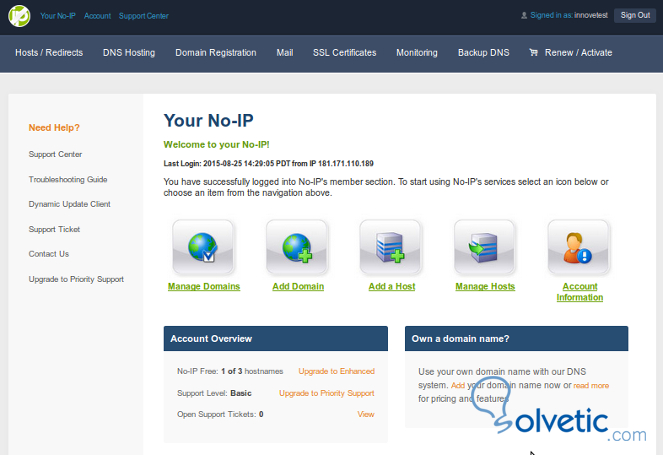Click the No-IP Free hostnames text
The height and width of the screenshot is (455, 663).
(x=230, y=371)
